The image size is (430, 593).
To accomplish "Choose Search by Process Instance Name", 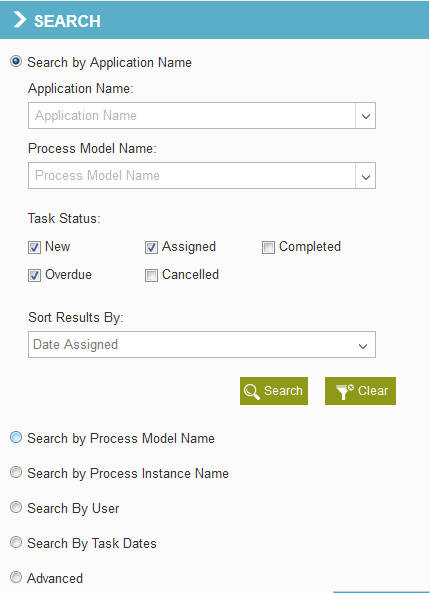I will click(x=16, y=472).
